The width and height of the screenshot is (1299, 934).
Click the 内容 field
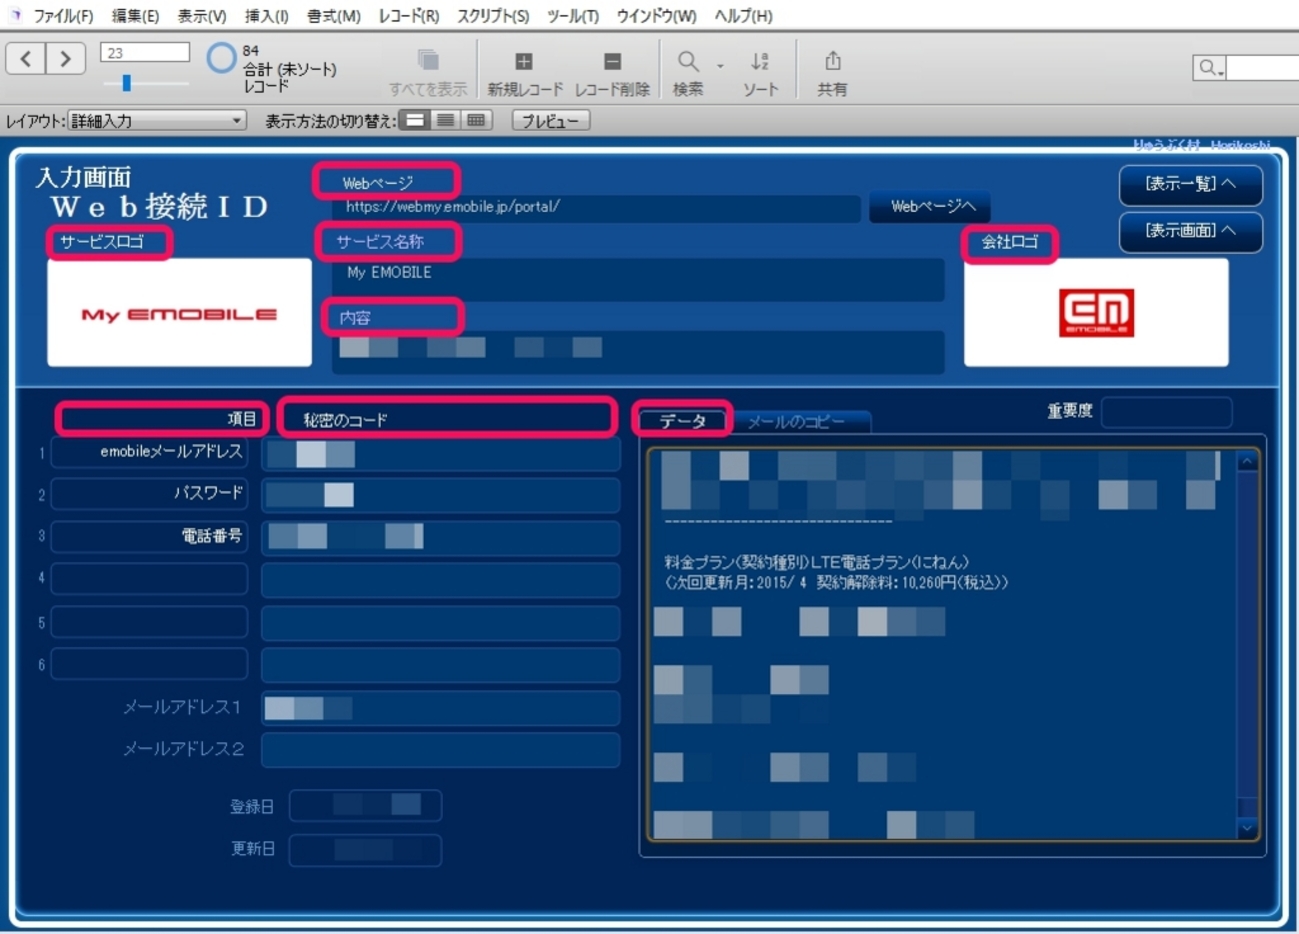click(x=638, y=352)
